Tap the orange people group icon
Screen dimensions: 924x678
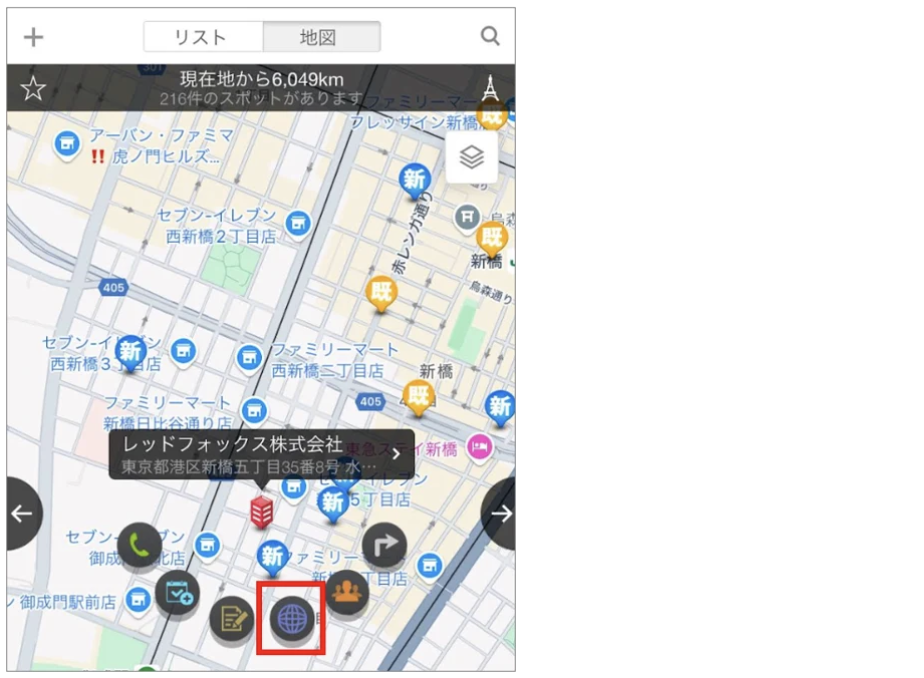(347, 592)
